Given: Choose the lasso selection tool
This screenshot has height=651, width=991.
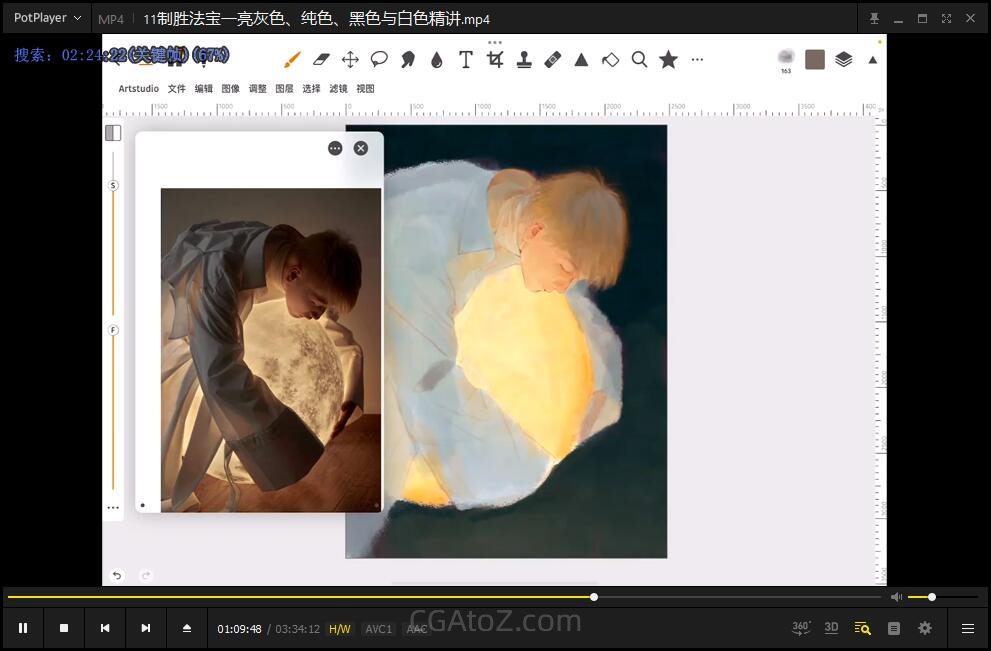Looking at the screenshot, I should [379, 60].
